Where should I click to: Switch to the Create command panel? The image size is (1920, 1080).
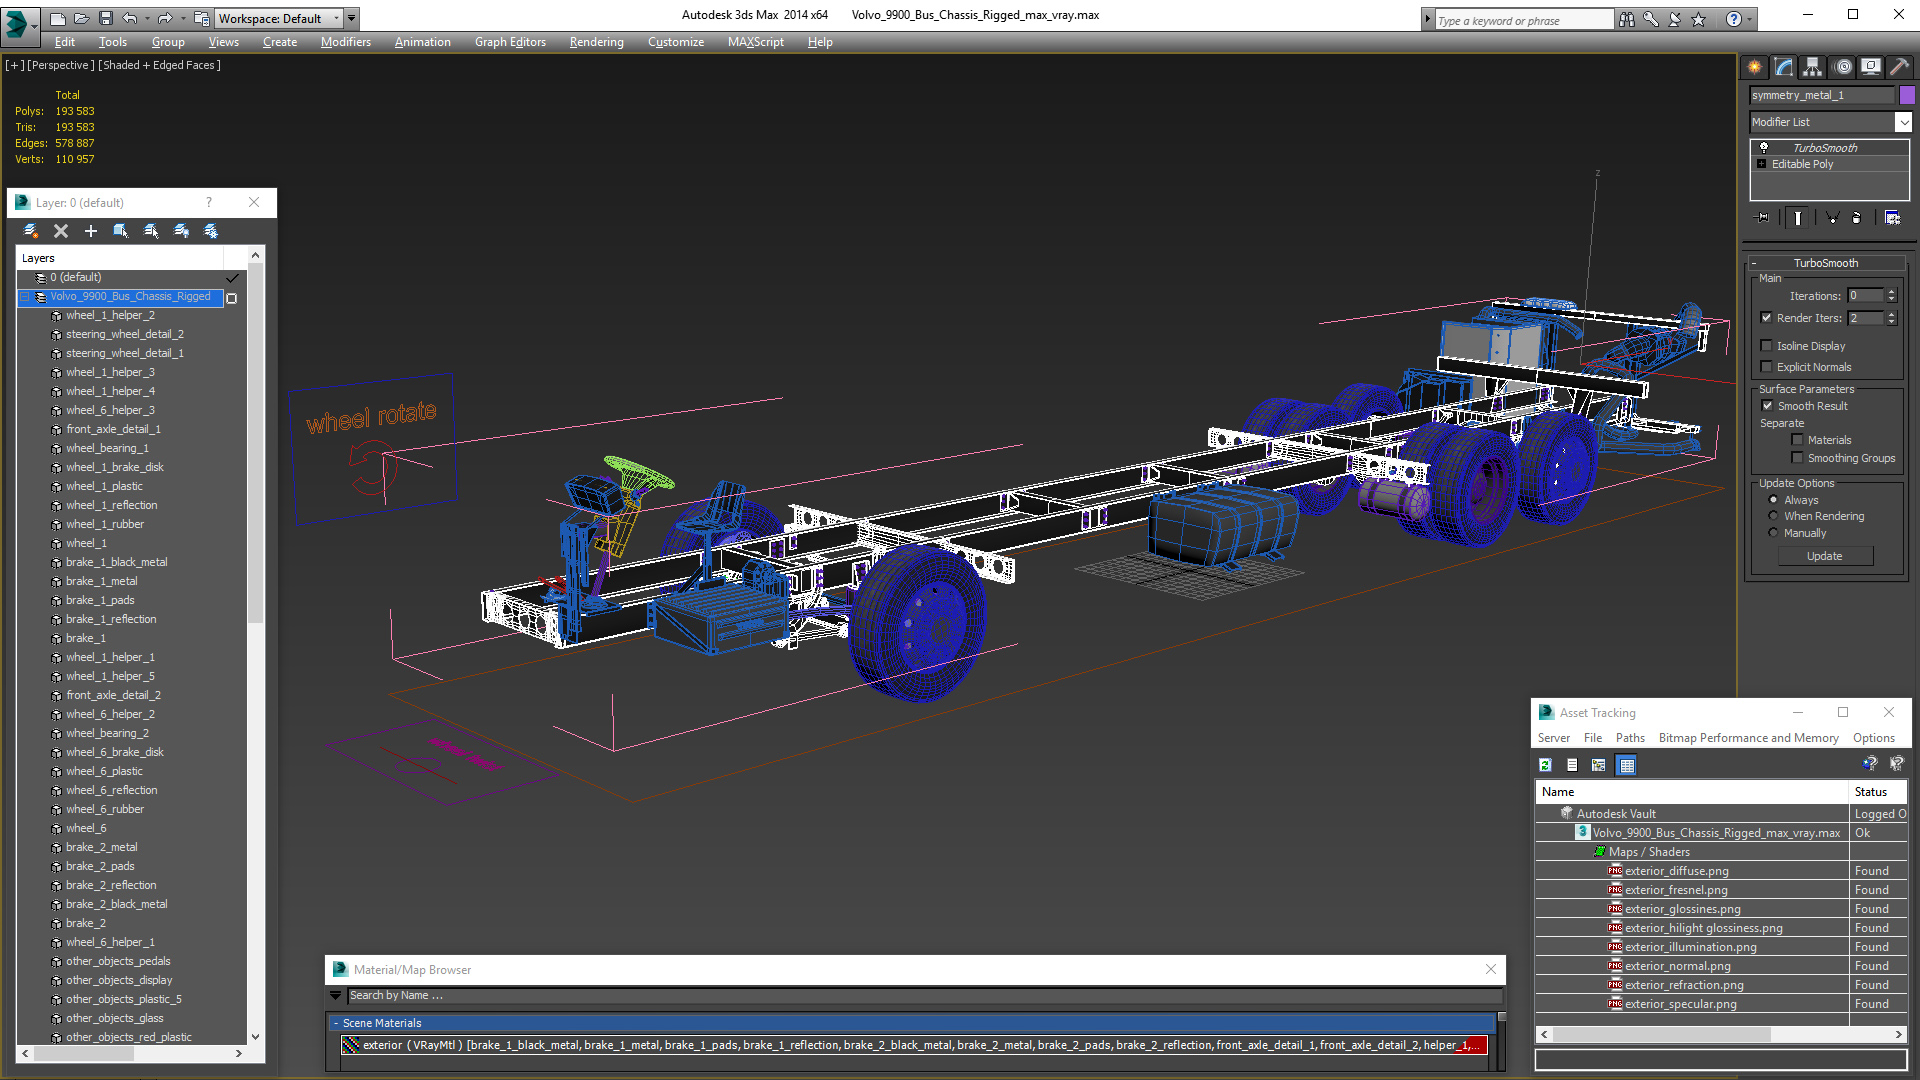(1755, 67)
